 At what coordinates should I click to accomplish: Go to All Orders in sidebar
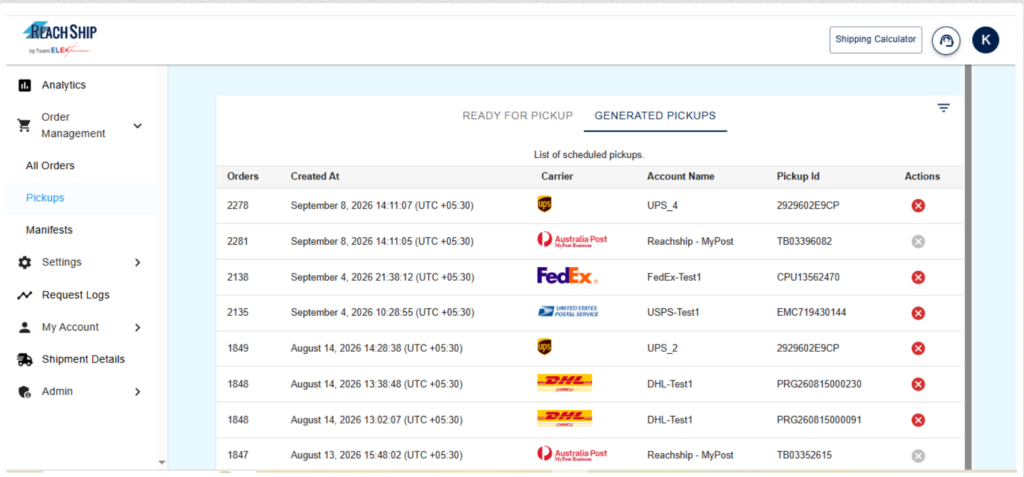coord(50,166)
